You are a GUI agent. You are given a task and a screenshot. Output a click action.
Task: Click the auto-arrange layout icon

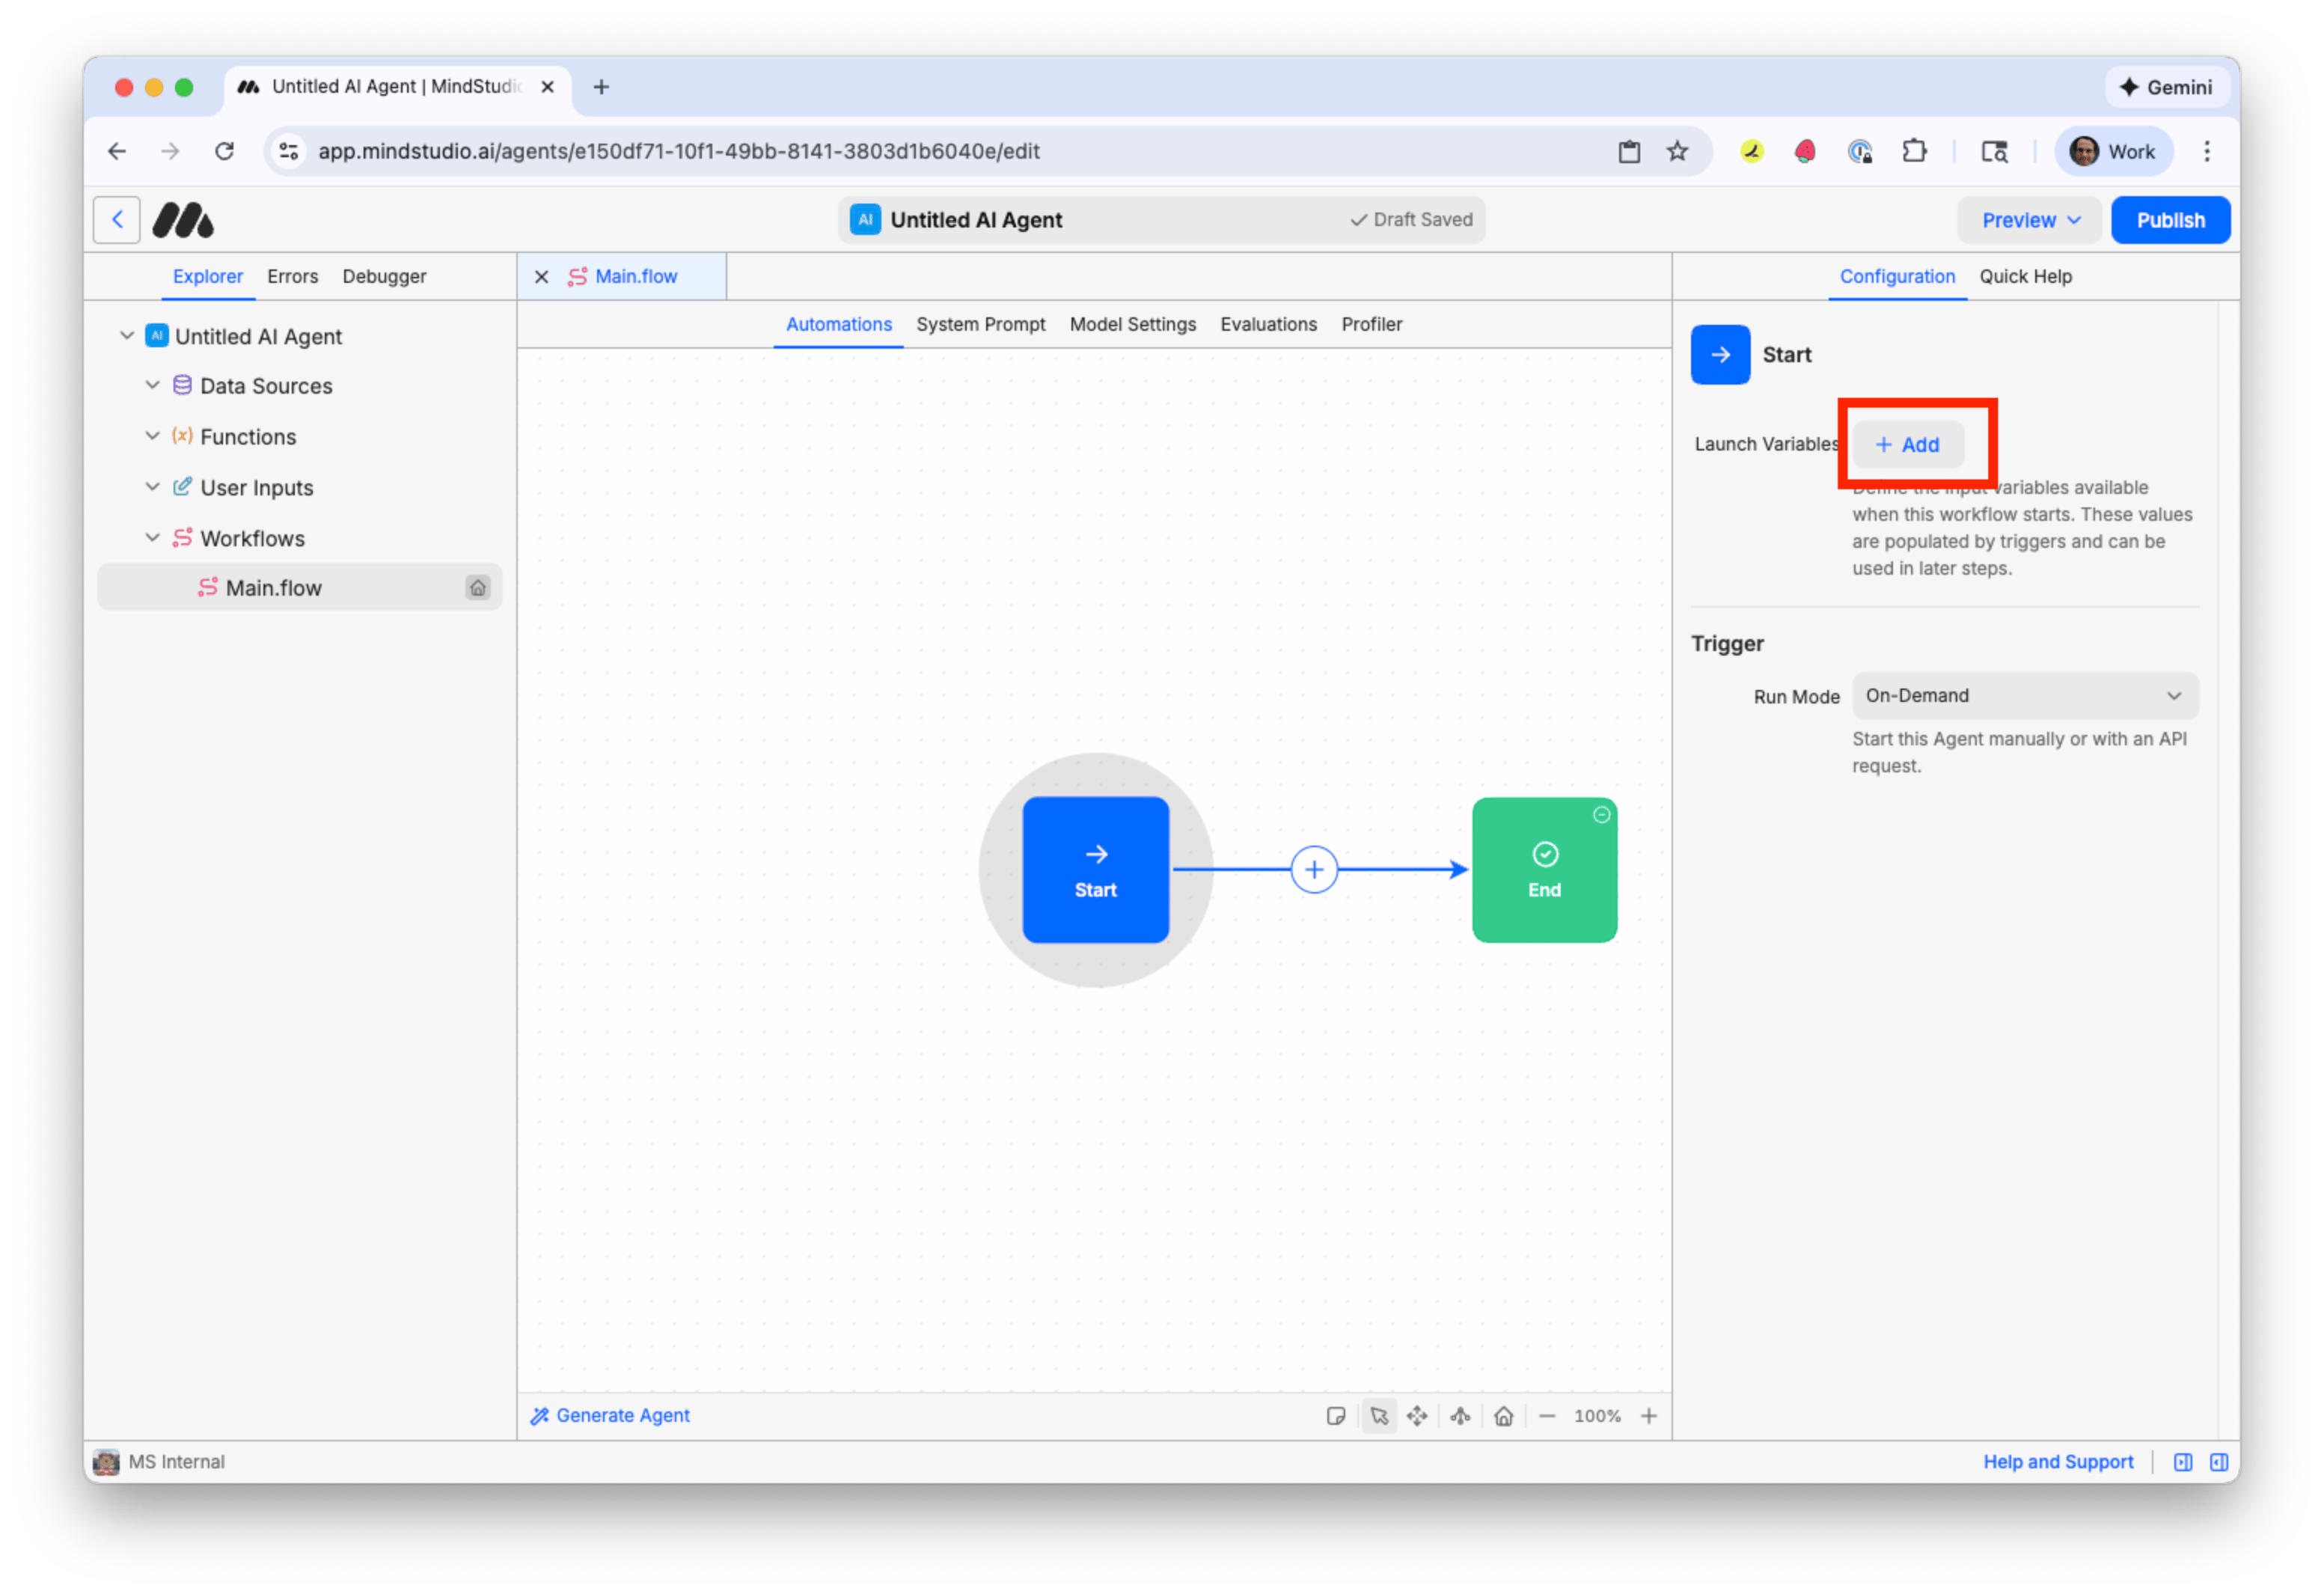coord(1460,1416)
